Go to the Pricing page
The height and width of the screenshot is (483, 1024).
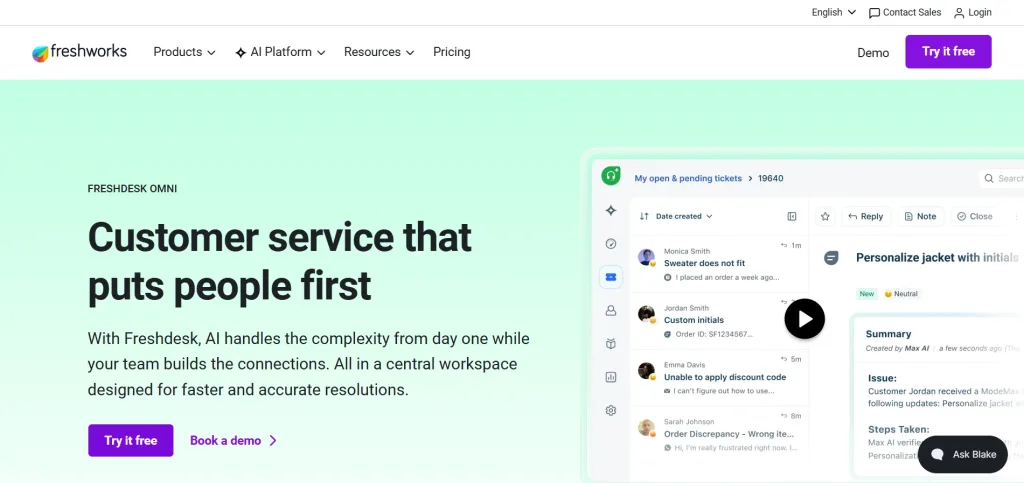click(x=451, y=52)
